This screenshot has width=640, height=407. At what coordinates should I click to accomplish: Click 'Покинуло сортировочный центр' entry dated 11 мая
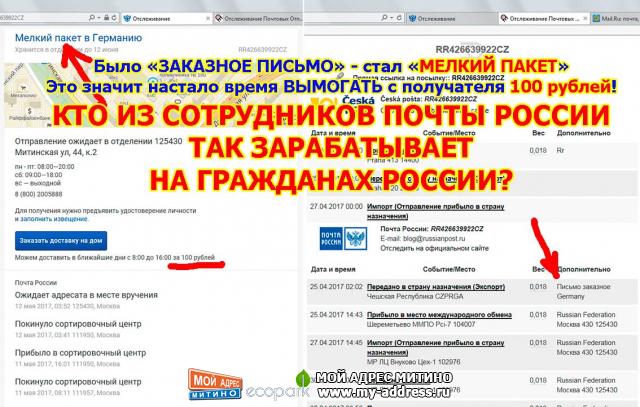coord(78,382)
